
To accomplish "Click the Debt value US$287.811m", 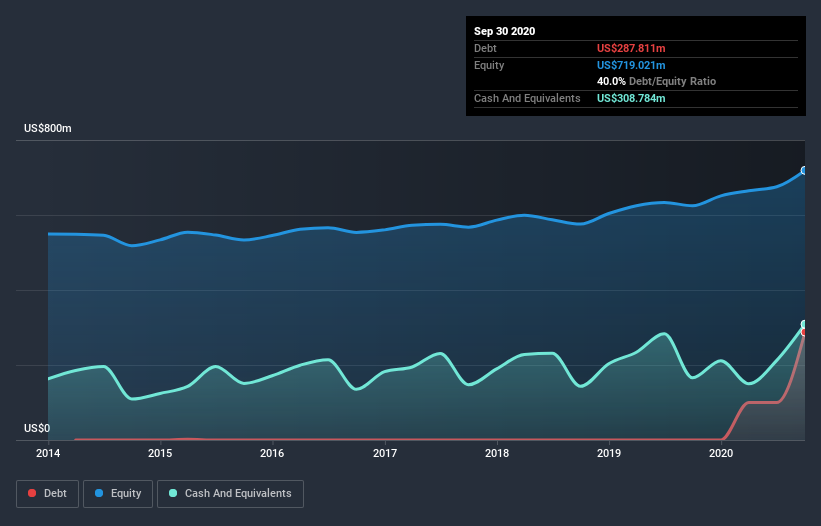I will click(631, 48).
